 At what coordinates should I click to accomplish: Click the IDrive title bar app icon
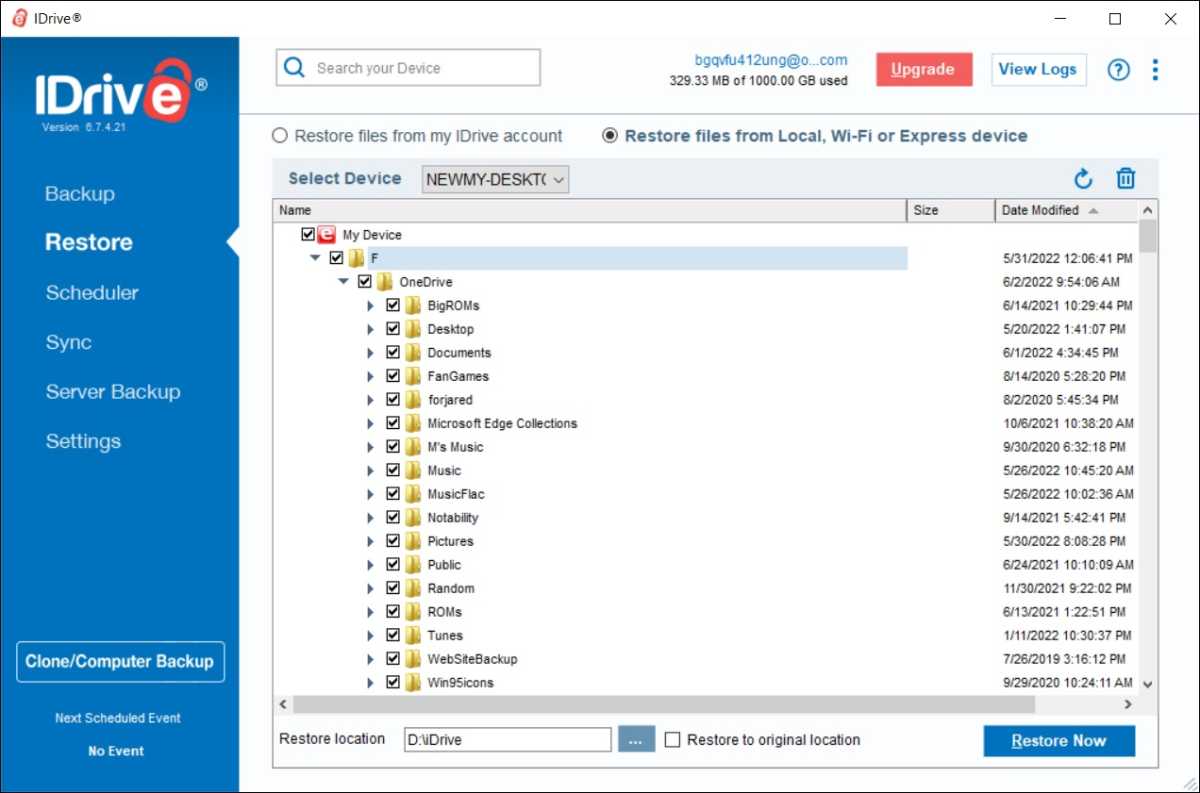point(19,19)
